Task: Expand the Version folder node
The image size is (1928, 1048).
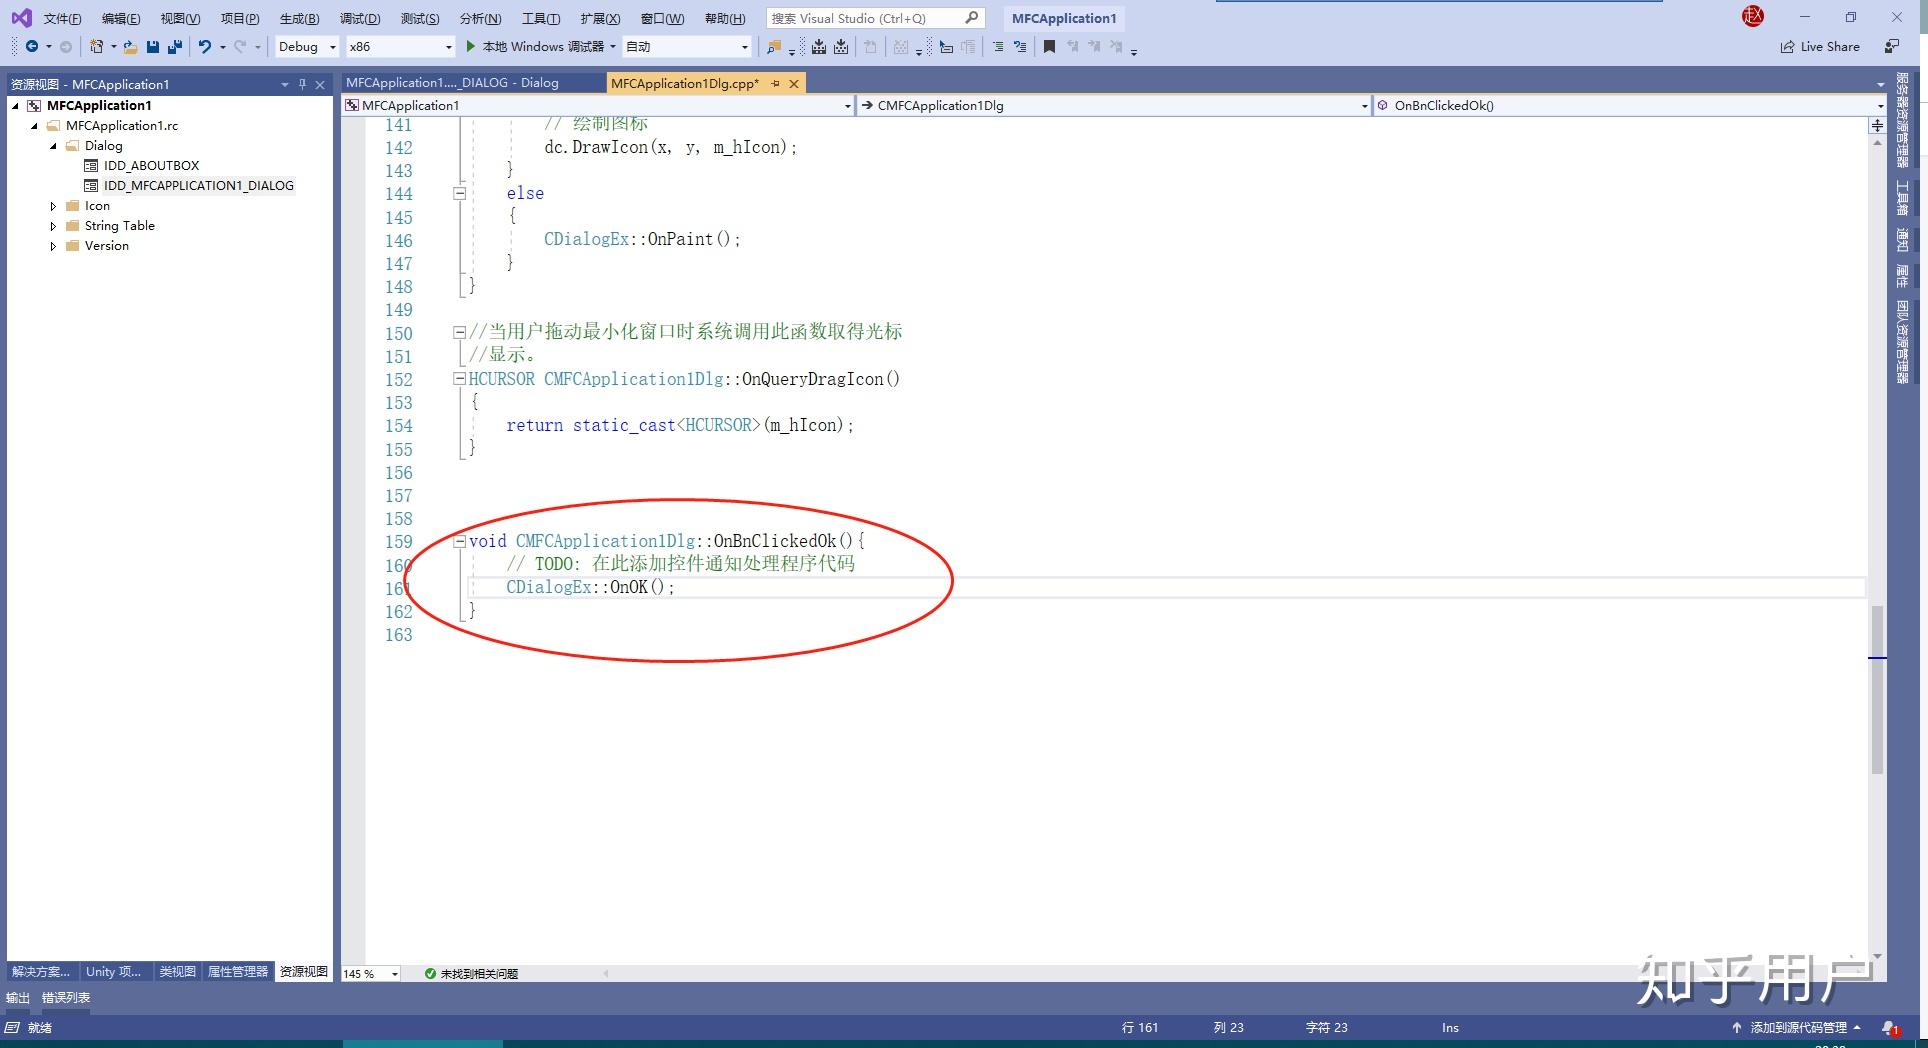Action: [x=53, y=246]
